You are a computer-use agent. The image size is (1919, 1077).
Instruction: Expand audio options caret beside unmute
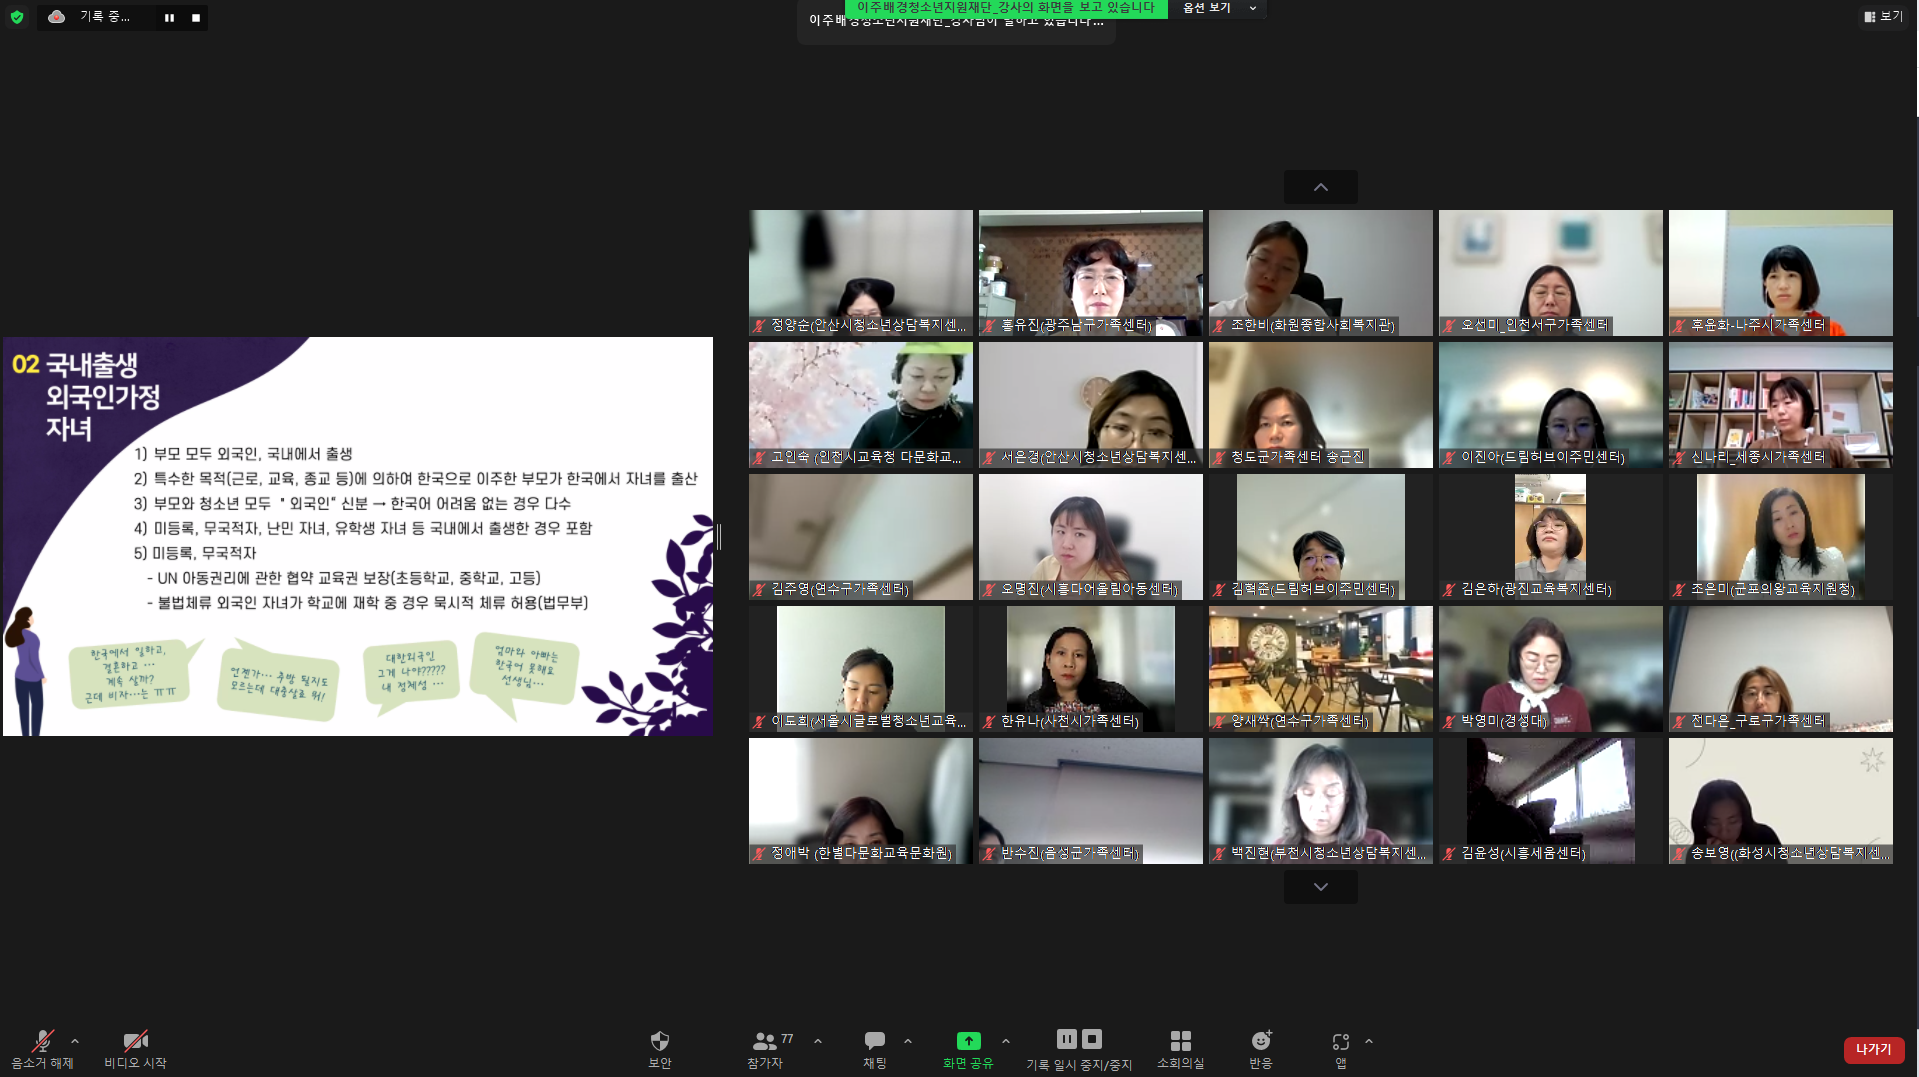tap(75, 1041)
